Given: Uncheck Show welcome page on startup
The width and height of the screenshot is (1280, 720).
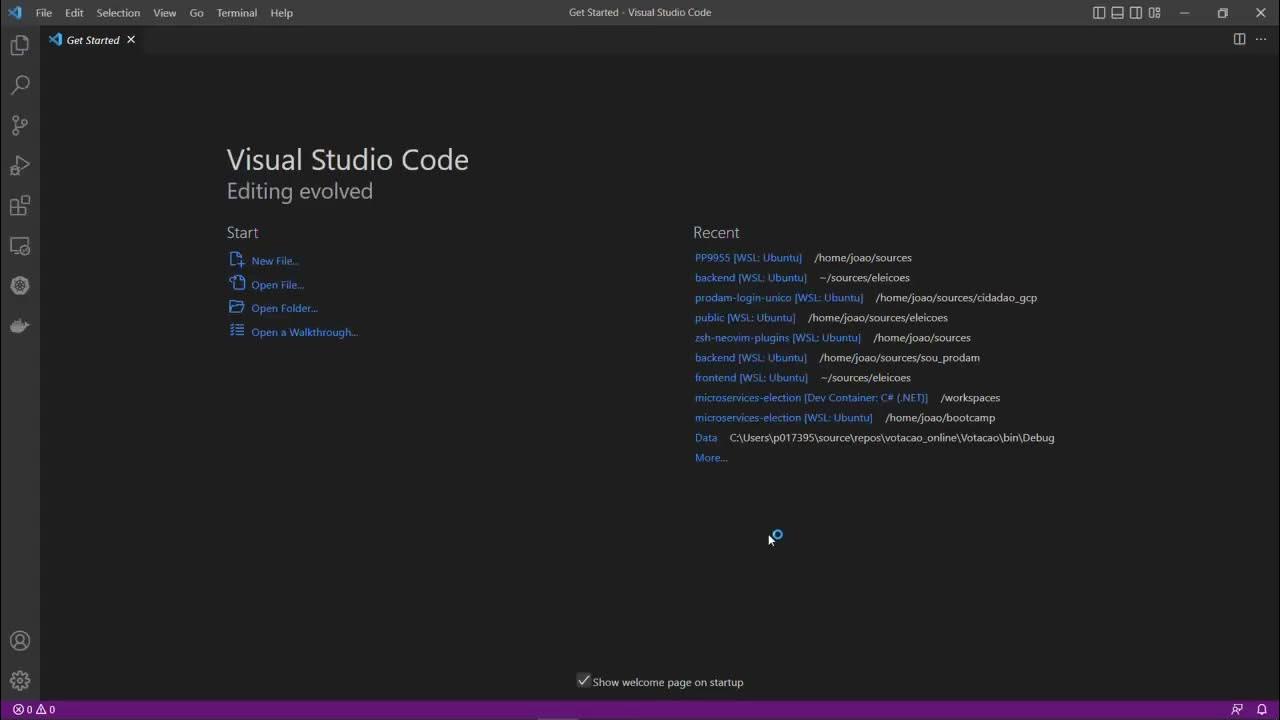Looking at the screenshot, I should coord(584,681).
